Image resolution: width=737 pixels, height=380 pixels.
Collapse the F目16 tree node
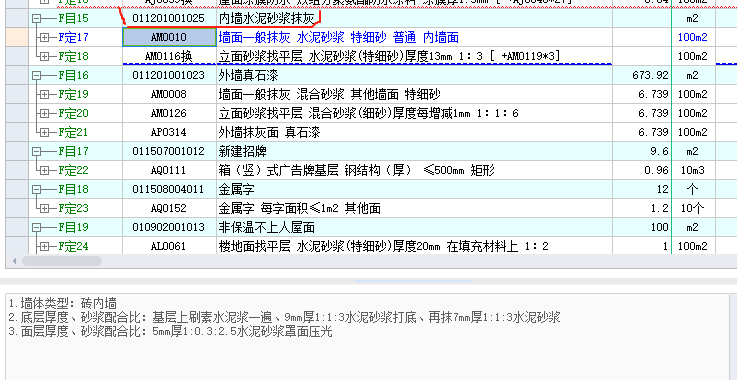(36, 75)
